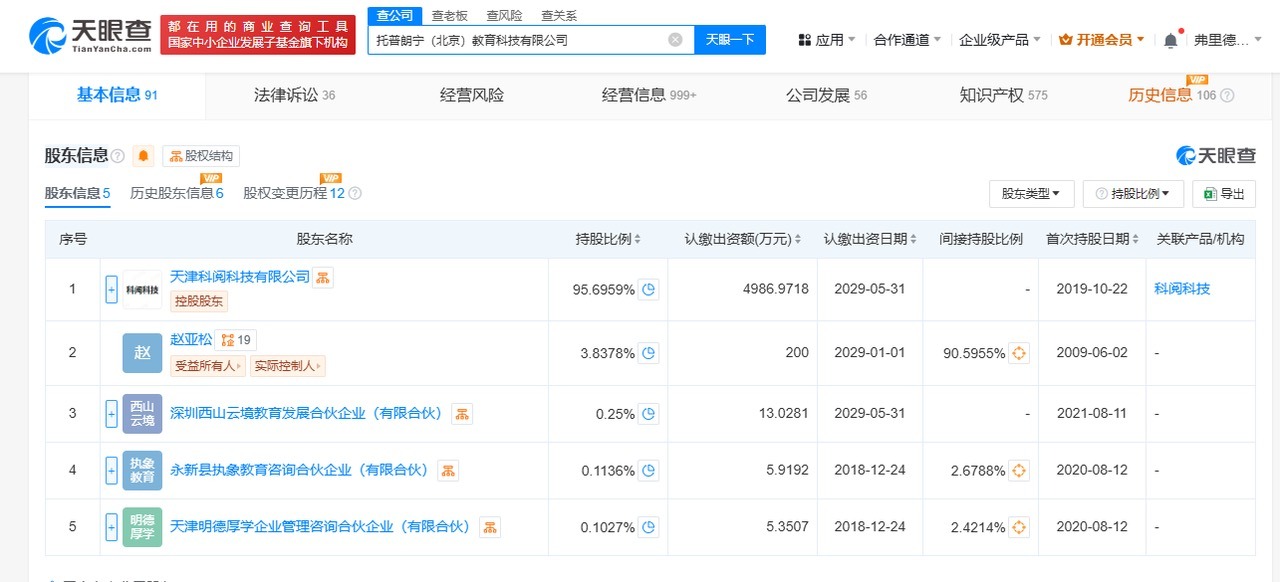This screenshot has height=582, width=1280.
Task: Click clock history icon next to 95.6959%
Action: pos(647,288)
